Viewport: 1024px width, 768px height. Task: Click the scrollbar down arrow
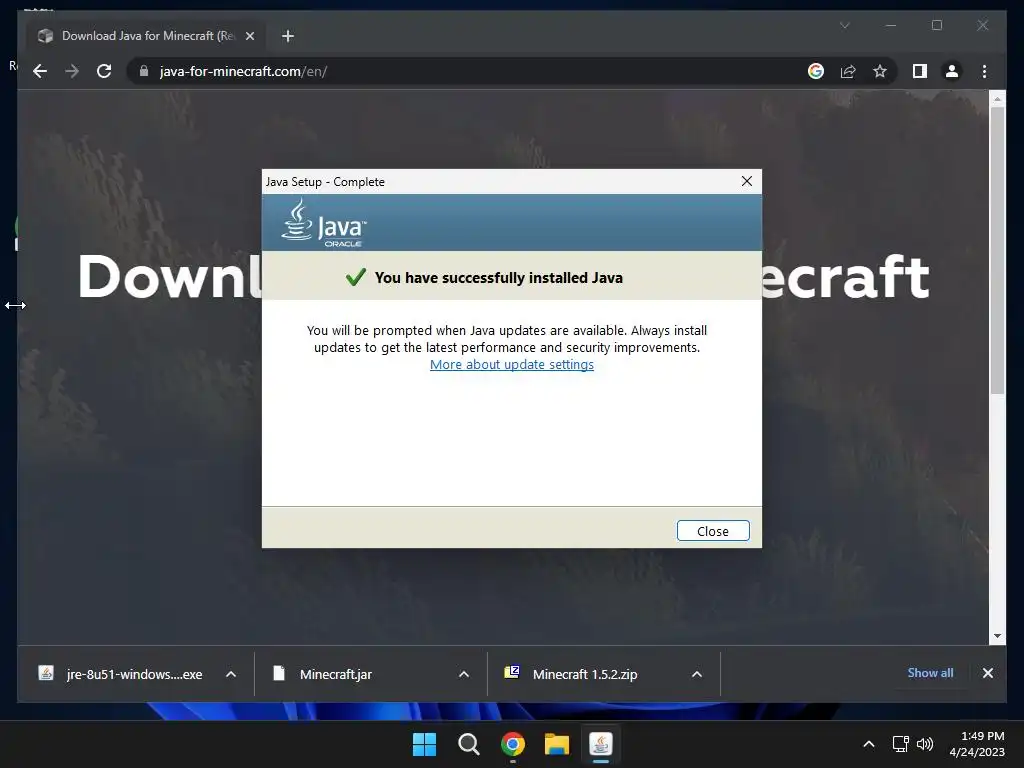(997, 635)
